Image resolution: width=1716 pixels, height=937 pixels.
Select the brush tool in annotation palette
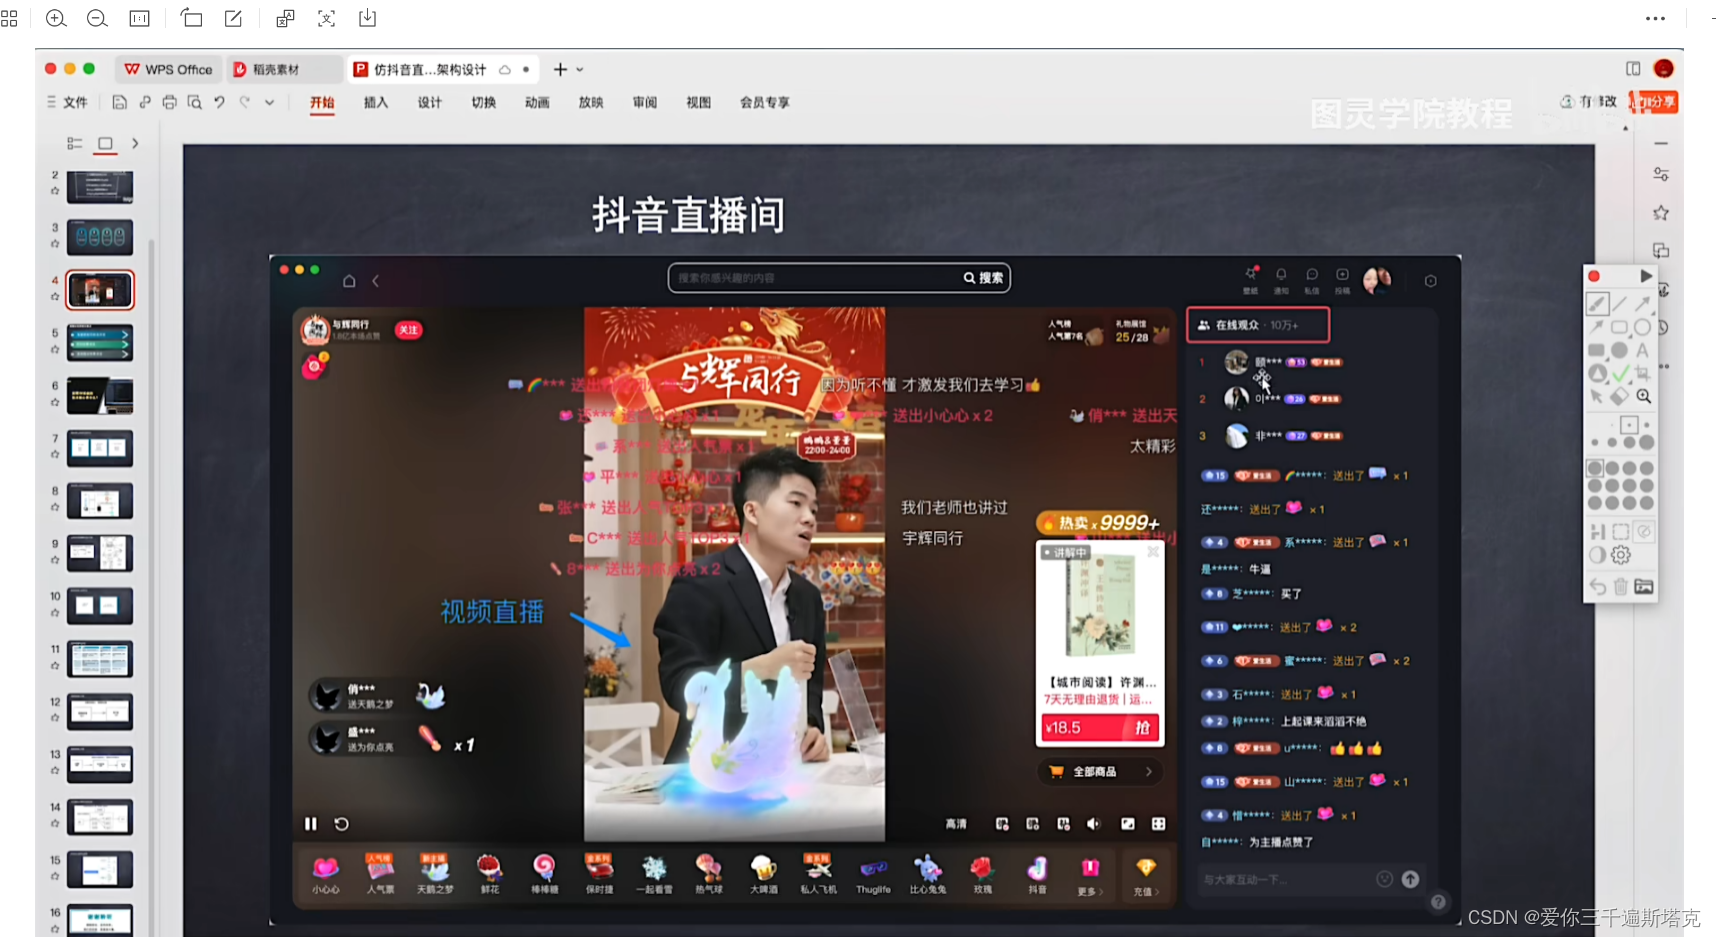click(x=1597, y=303)
